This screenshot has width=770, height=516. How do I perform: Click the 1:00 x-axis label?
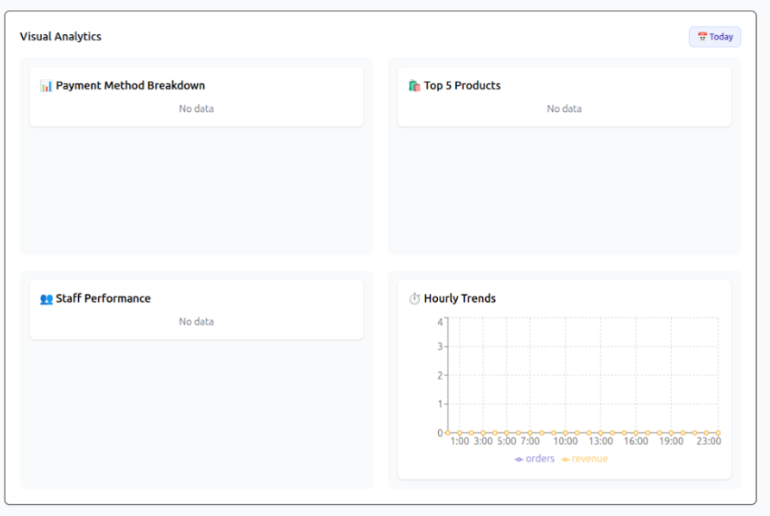click(x=460, y=441)
